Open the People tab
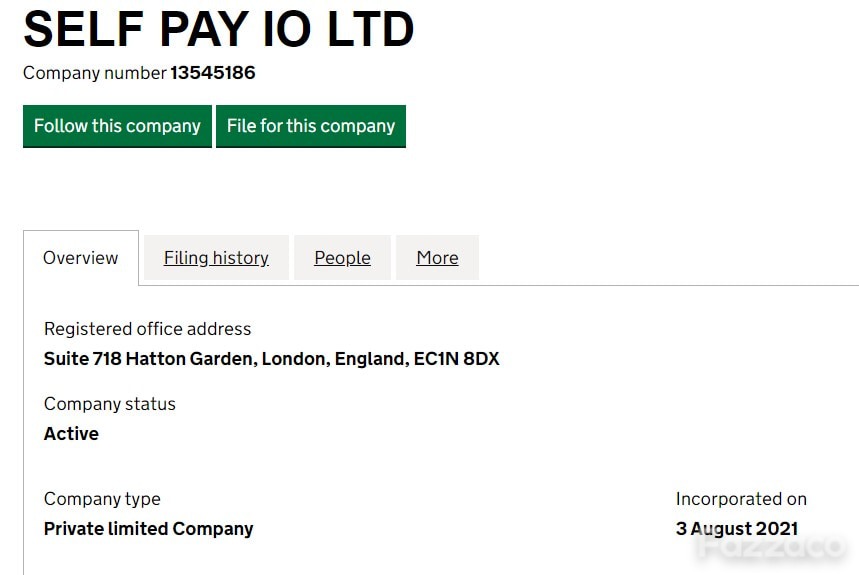Viewport: 859px width, 575px height. (342, 258)
